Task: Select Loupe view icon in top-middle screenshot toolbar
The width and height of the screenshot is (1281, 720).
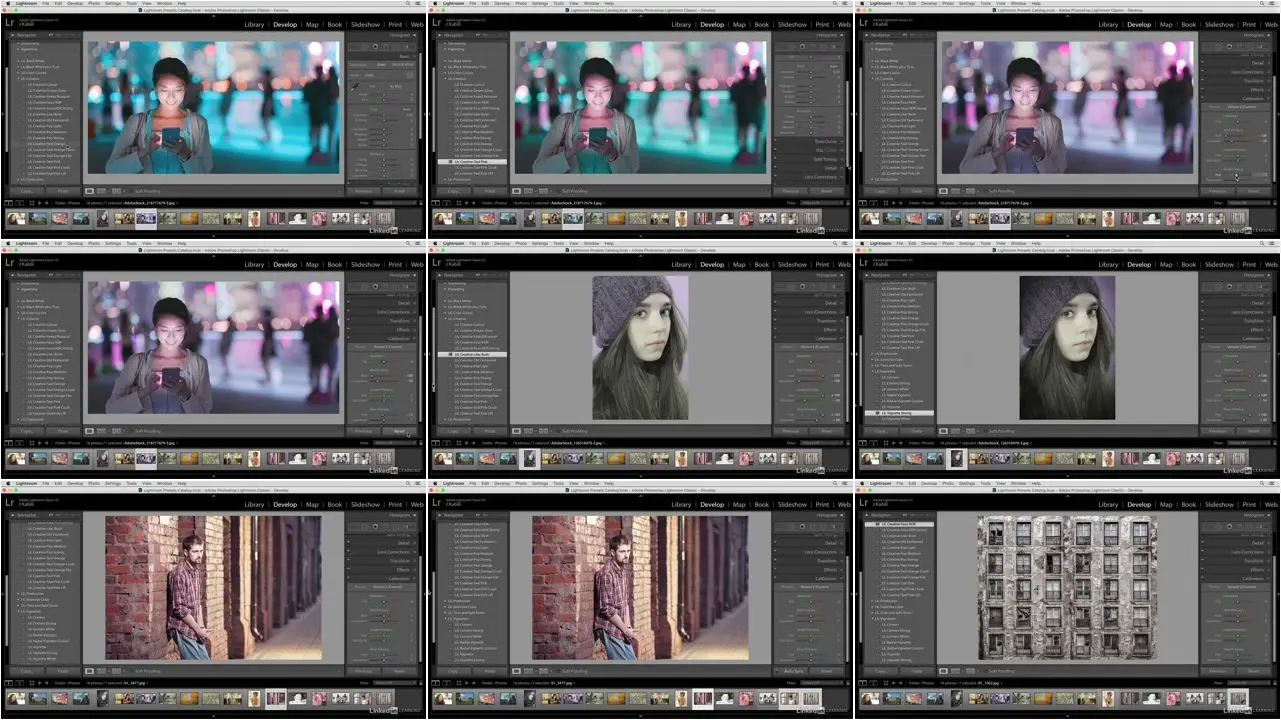Action: click(515, 191)
